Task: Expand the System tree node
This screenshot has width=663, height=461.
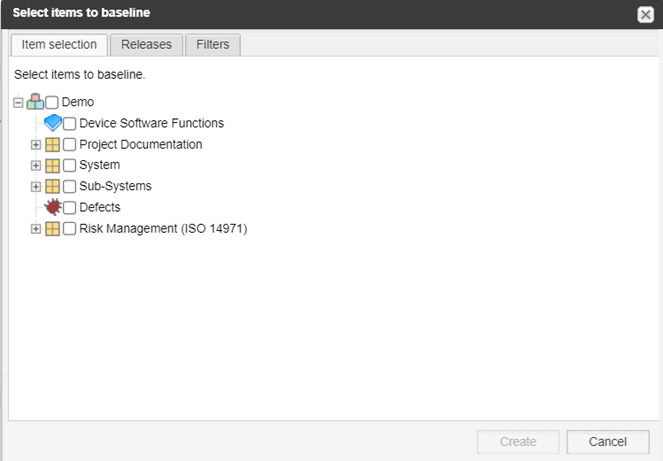Action: coord(36,165)
